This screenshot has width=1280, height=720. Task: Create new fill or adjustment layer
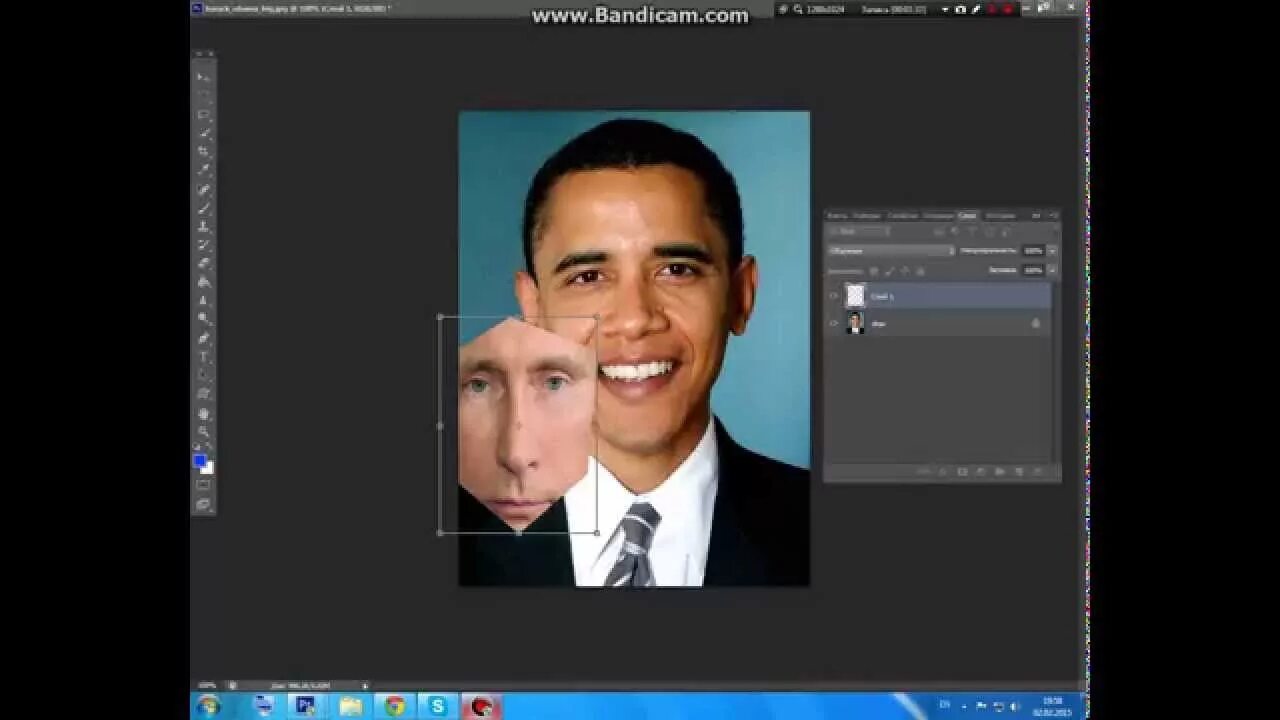pos(980,472)
